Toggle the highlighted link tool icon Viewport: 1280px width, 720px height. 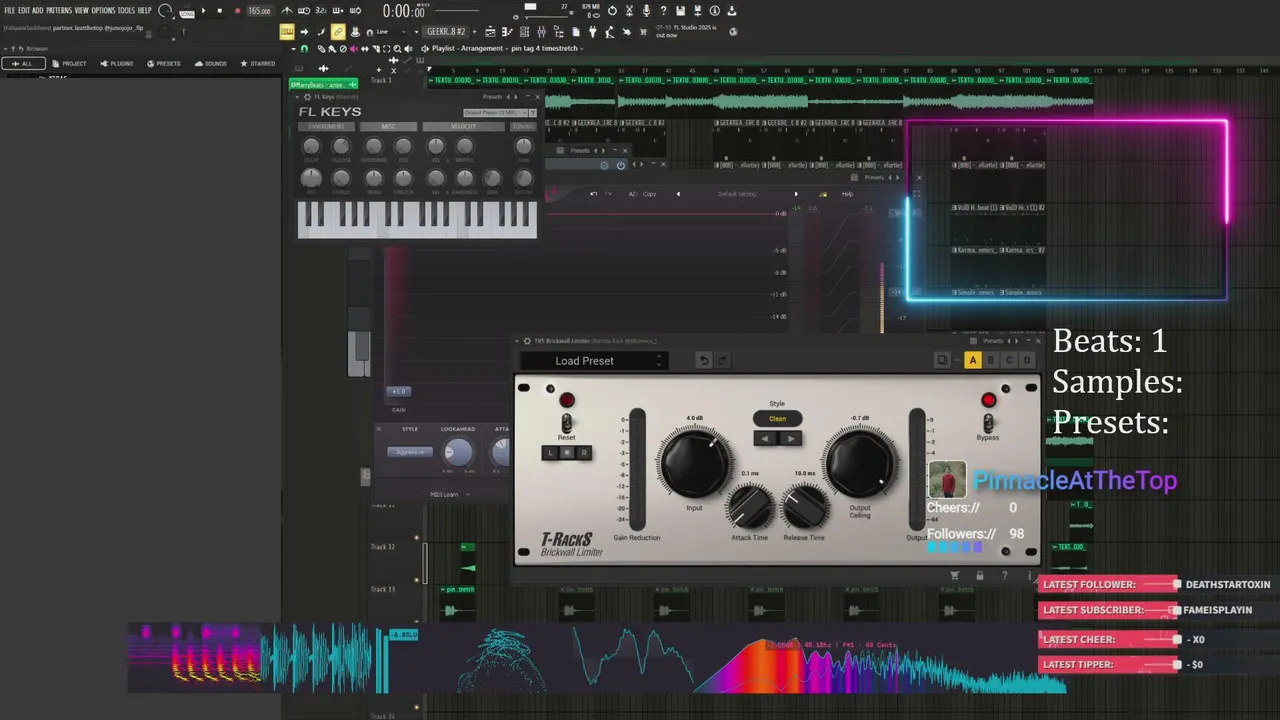tap(338, 31)
